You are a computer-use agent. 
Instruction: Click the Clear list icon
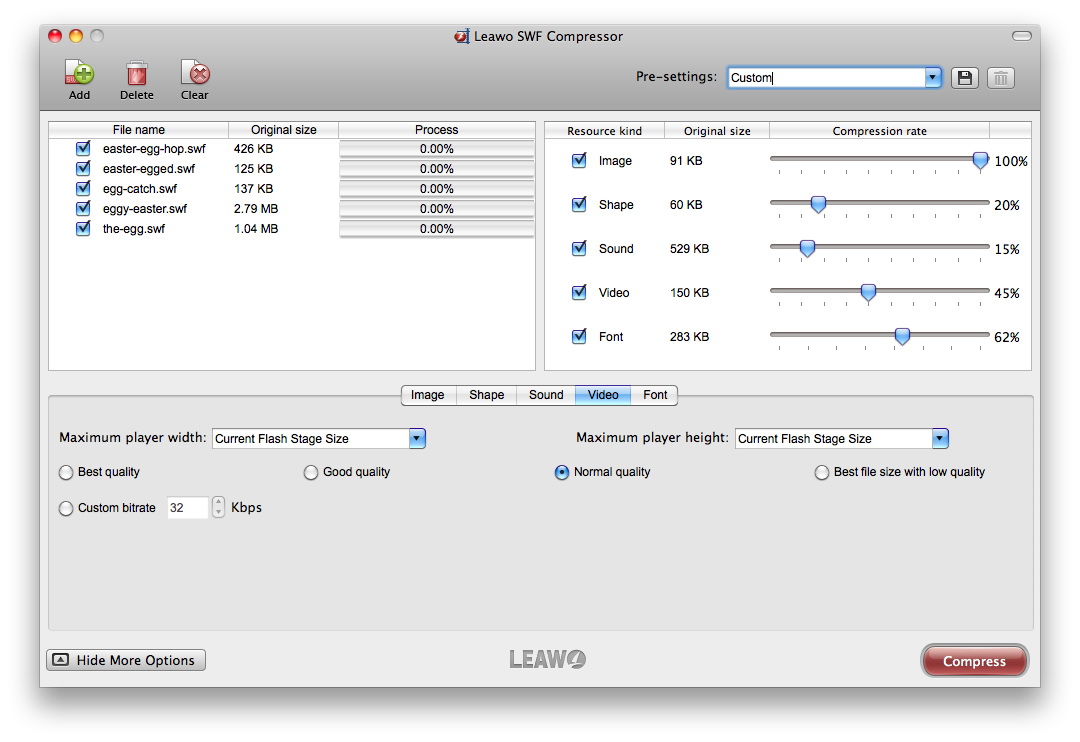[x=195, y=73]
